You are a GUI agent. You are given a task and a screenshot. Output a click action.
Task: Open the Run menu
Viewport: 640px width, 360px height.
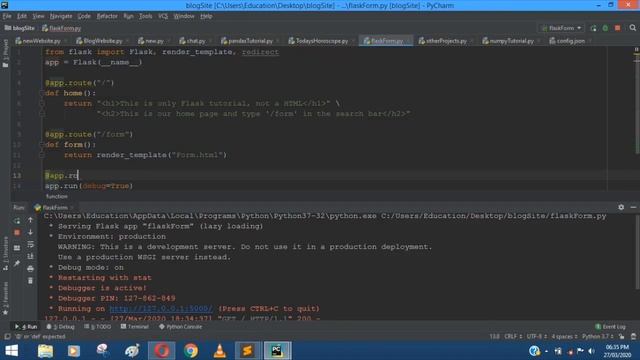pyautogui.click(x=128, y=16)
